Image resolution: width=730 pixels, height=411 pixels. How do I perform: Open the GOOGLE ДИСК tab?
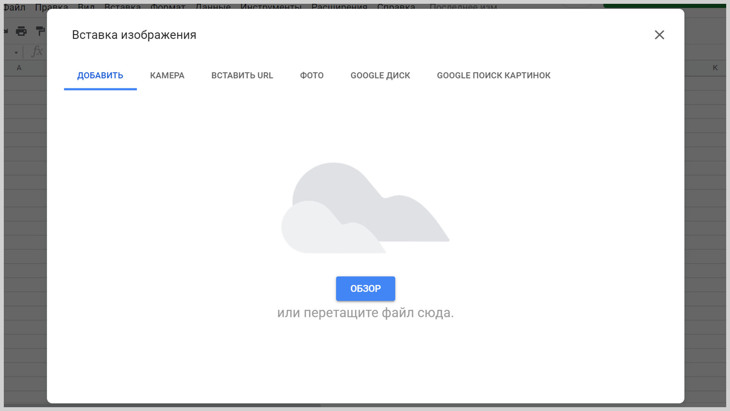[380, 76]
